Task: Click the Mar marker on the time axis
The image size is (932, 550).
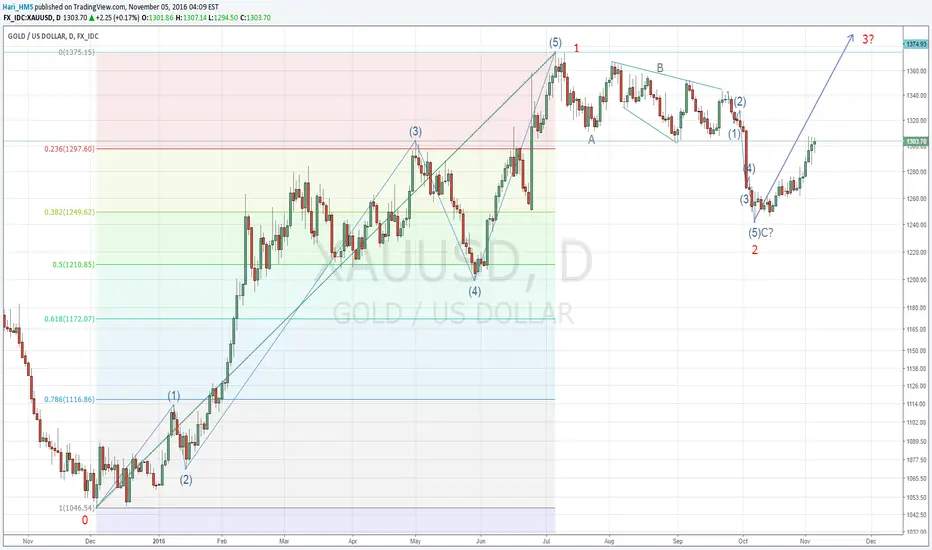Action: [x=284, y=541]
